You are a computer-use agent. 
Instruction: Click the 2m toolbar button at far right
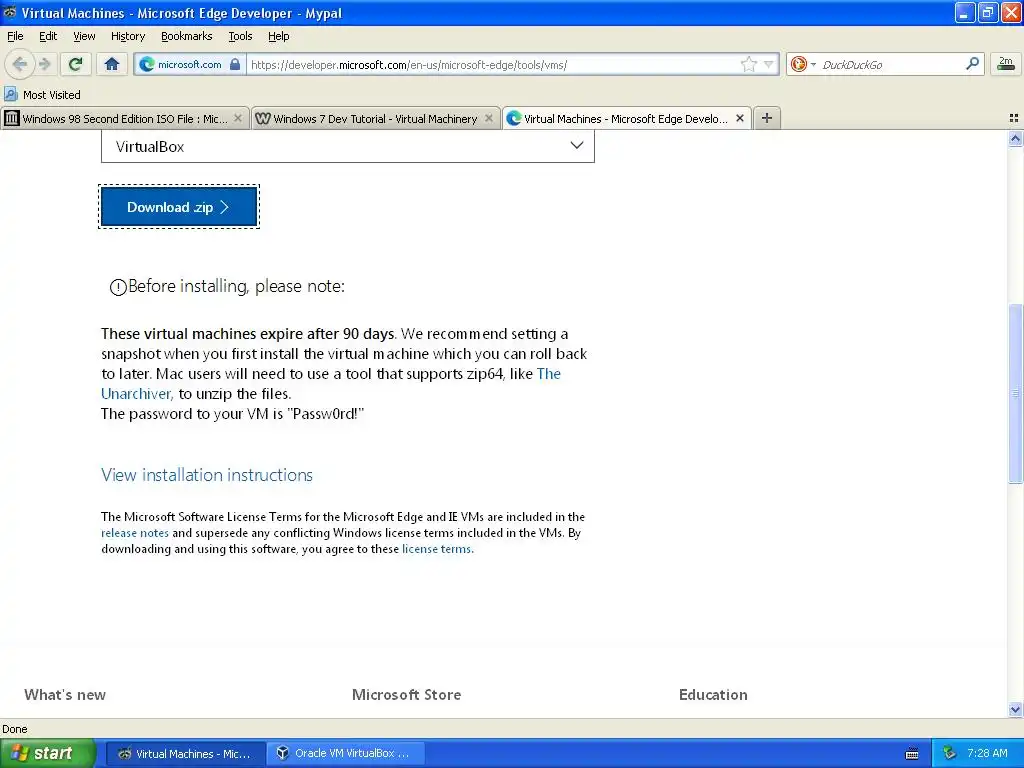click(x=1006, y=64)
